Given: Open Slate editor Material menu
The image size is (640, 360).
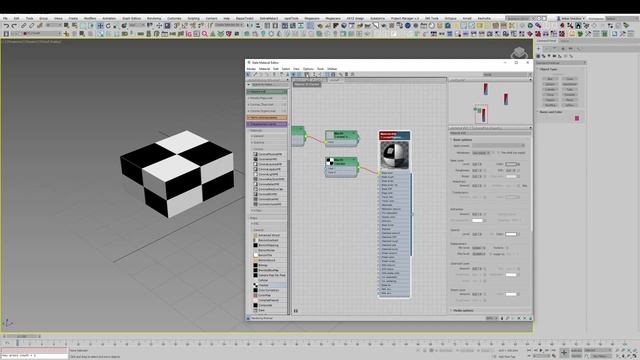Looking at the screenshot, I should (264, 69).
